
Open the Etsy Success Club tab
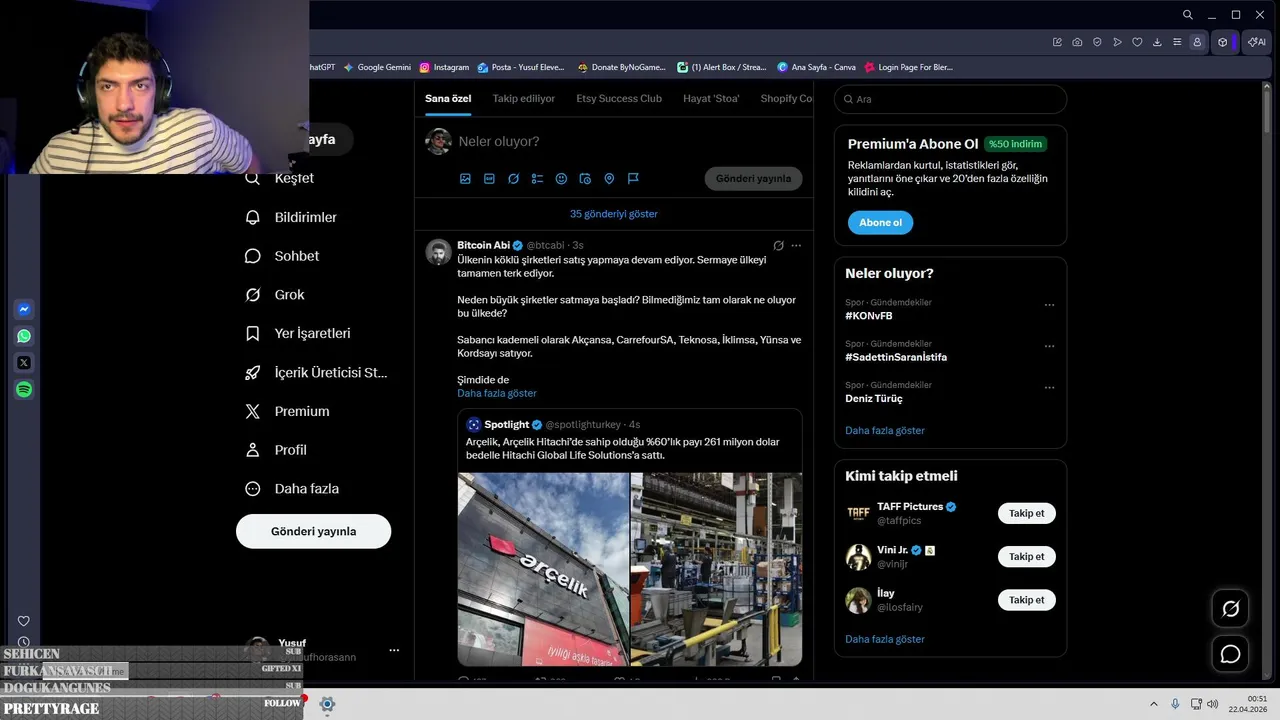point(619,98)
